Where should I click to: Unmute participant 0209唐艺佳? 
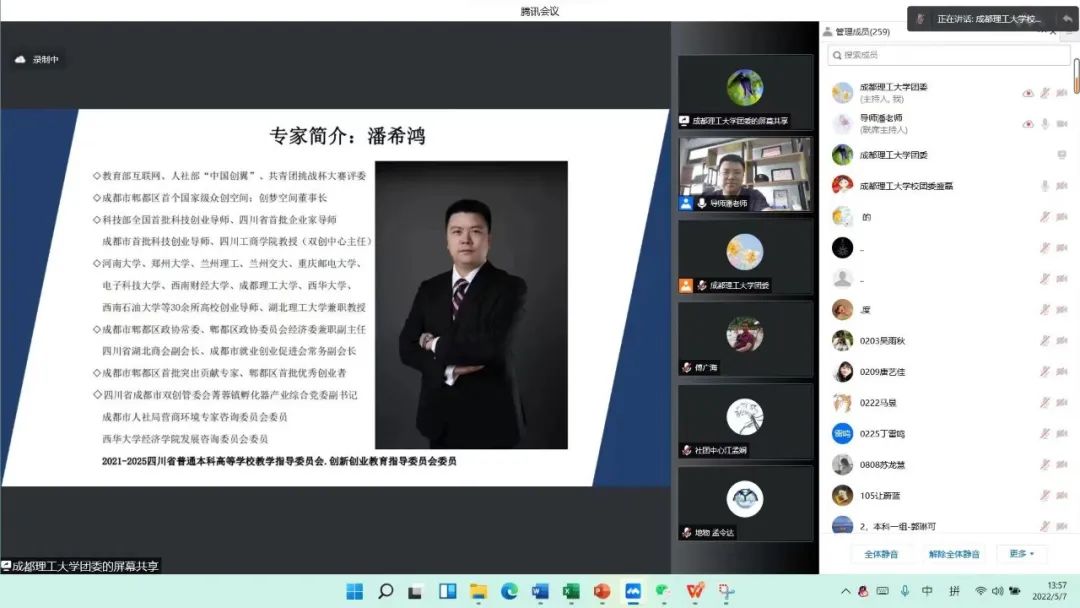[1045, 372]
